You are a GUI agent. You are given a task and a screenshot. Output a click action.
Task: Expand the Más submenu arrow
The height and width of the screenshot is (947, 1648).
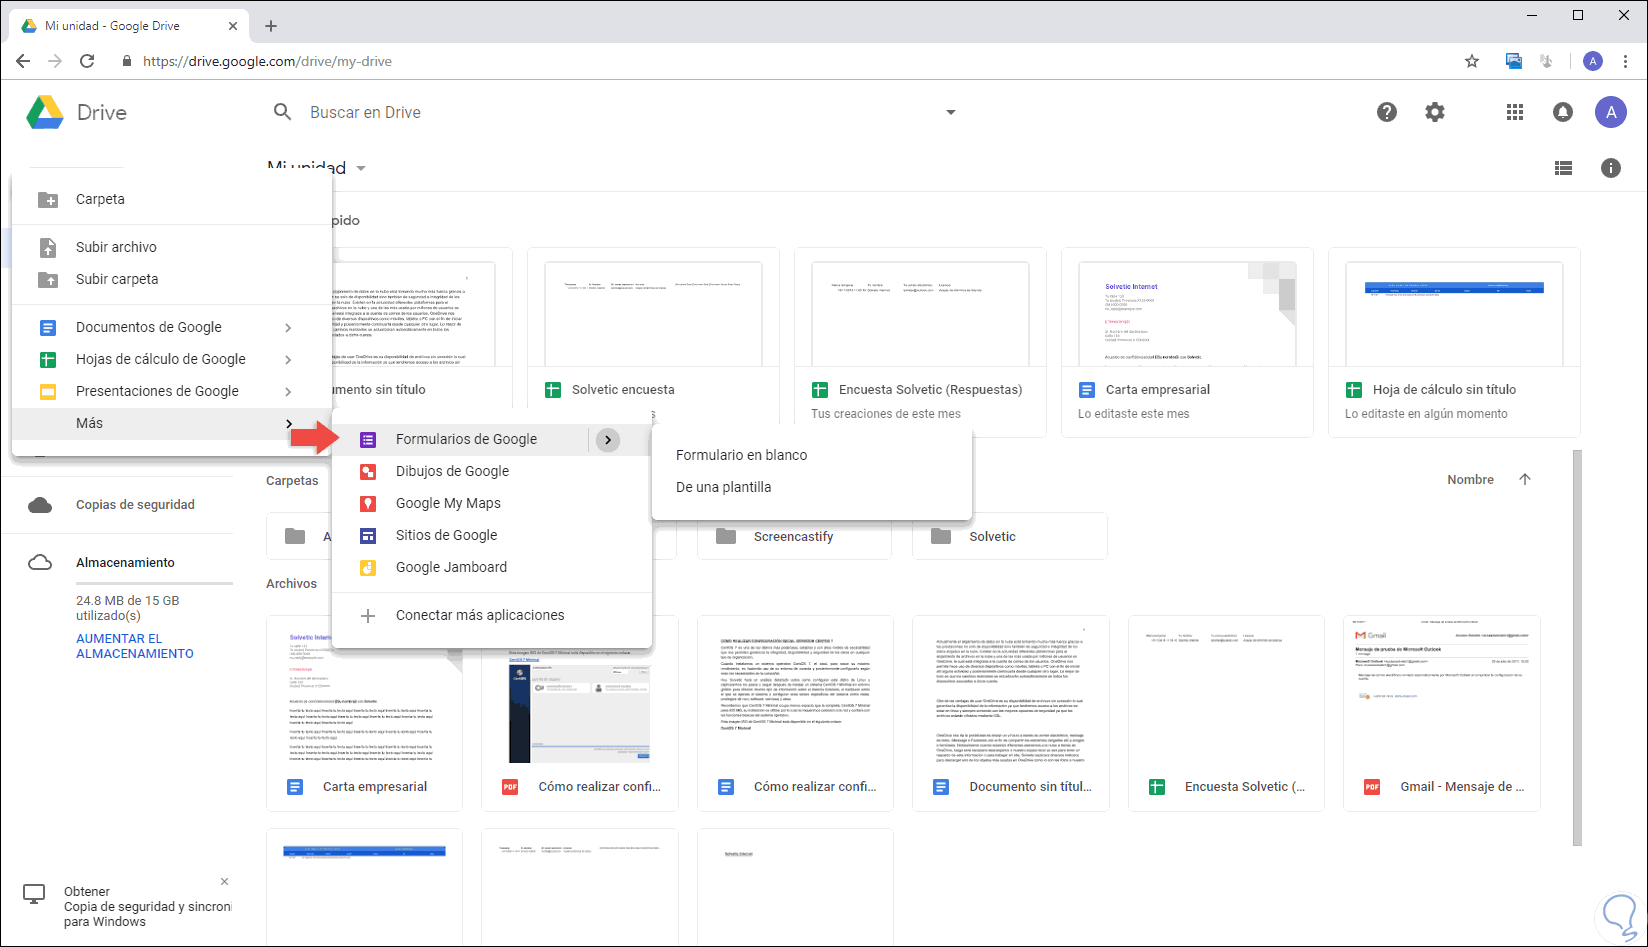point(288,423)
